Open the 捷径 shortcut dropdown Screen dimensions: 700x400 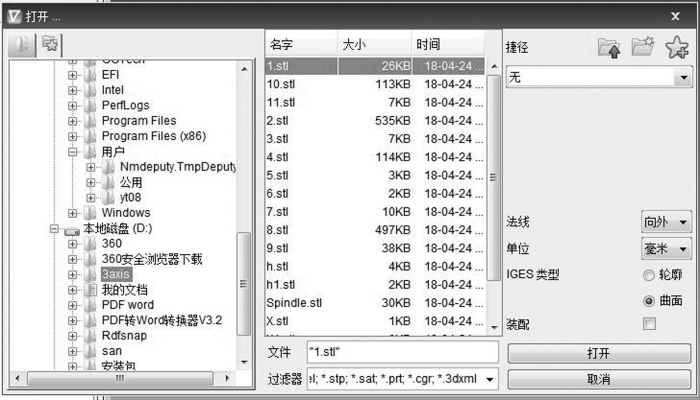[599, 78]
